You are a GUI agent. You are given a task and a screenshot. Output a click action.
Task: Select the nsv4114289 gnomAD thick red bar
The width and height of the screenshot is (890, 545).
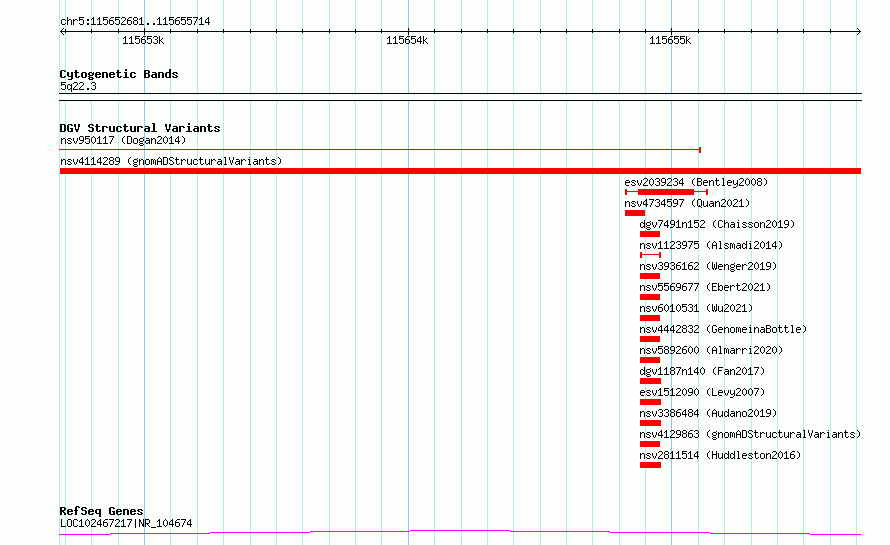point(460,171)
